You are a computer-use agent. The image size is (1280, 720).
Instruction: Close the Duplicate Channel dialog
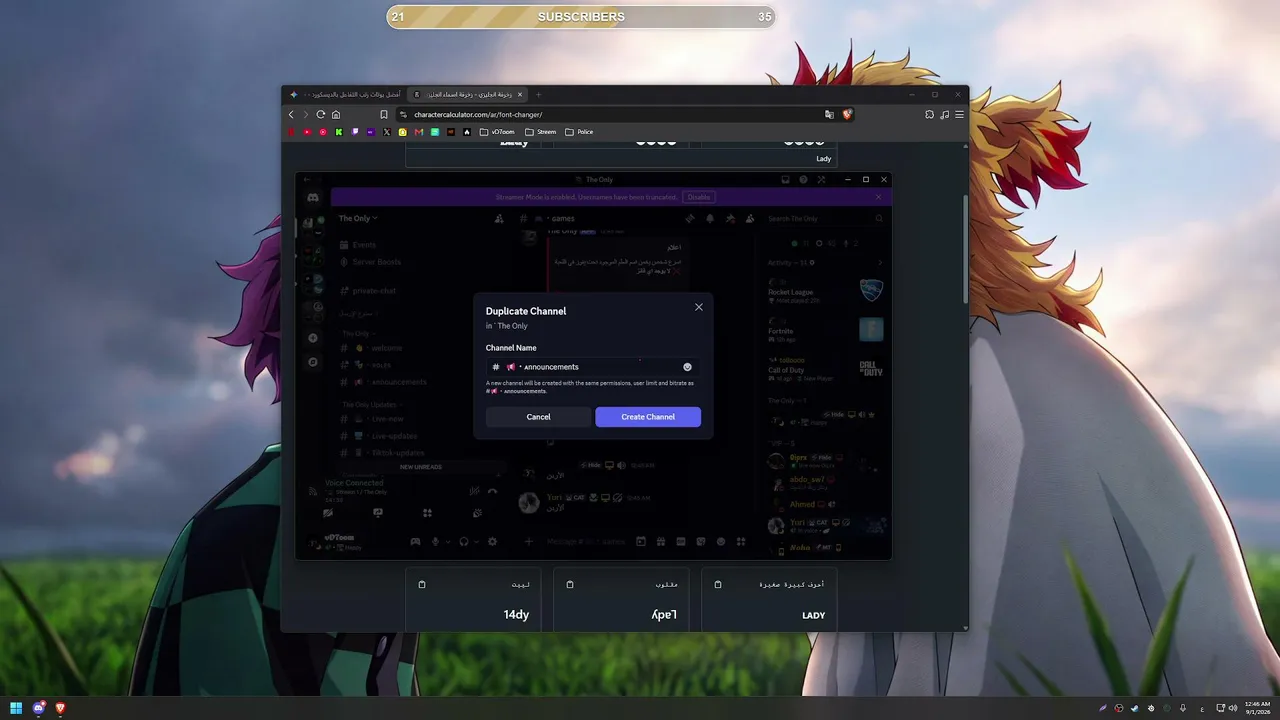click(699, 307)
